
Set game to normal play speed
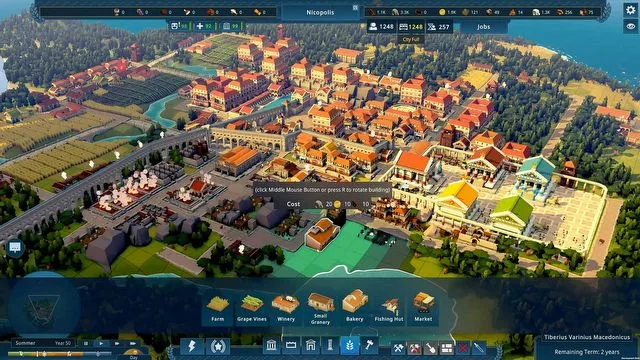click(101, 344)
